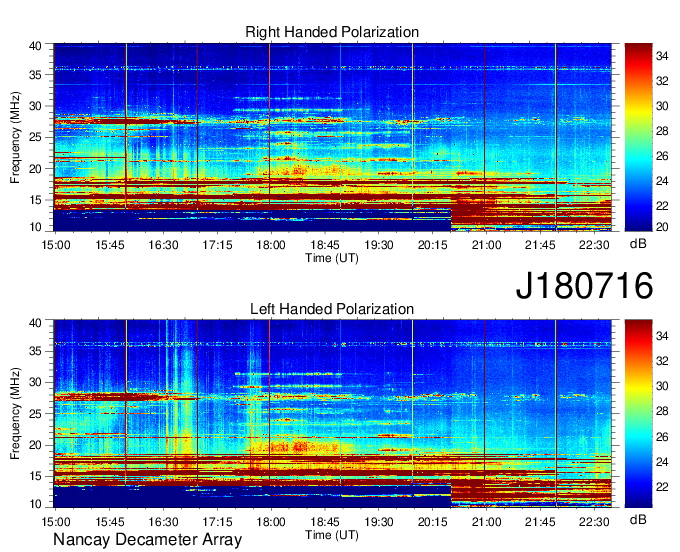Click the 35 MHz tick of Left Handed plot

coord(35,351)
